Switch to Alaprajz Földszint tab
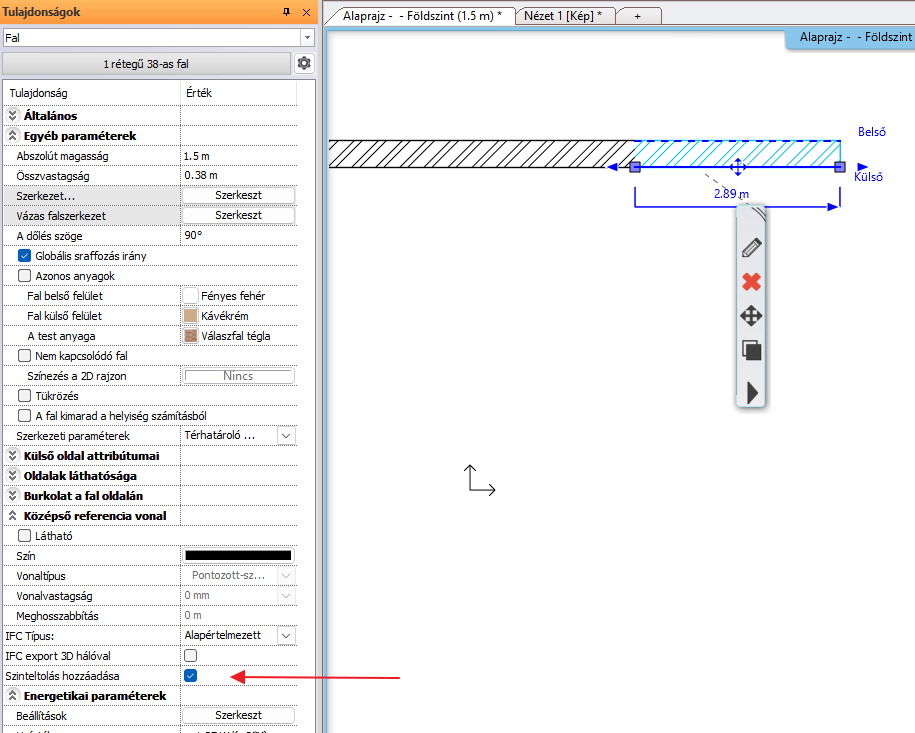 pos(422,16)
